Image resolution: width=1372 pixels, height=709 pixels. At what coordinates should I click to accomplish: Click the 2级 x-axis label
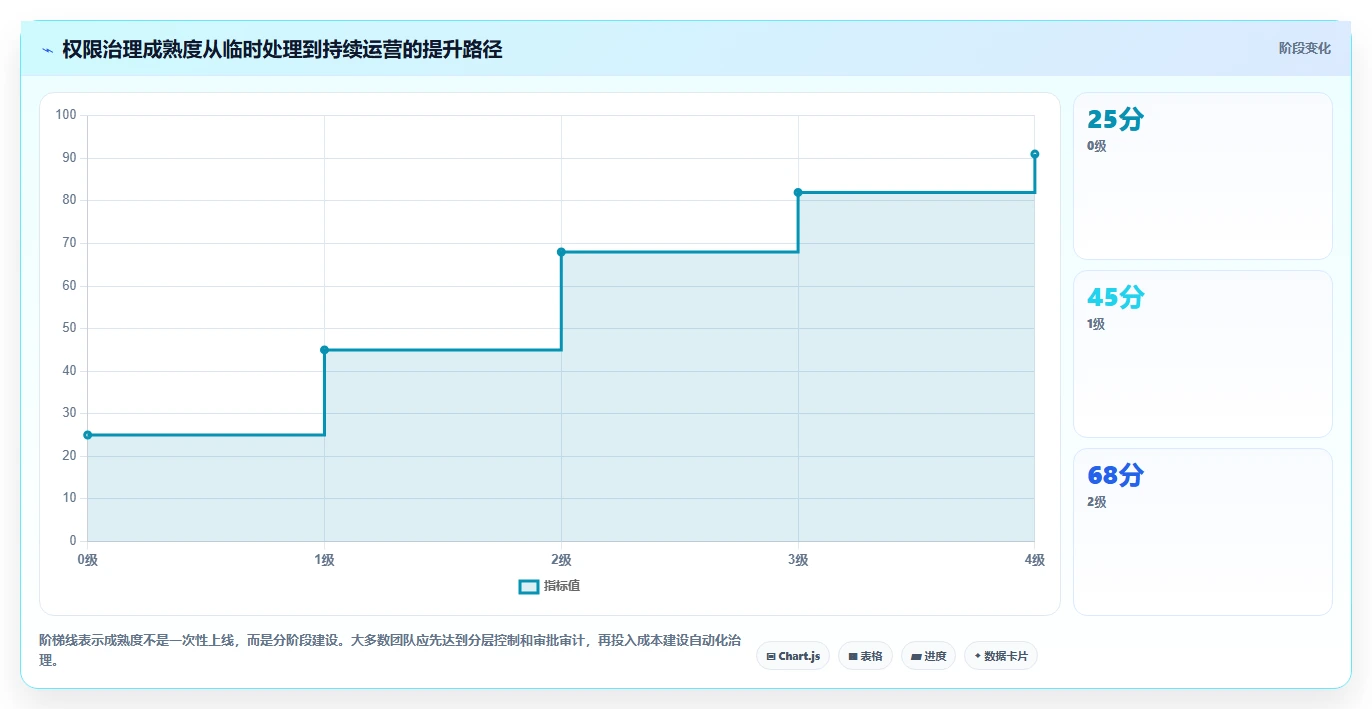(x=561, y=560)
